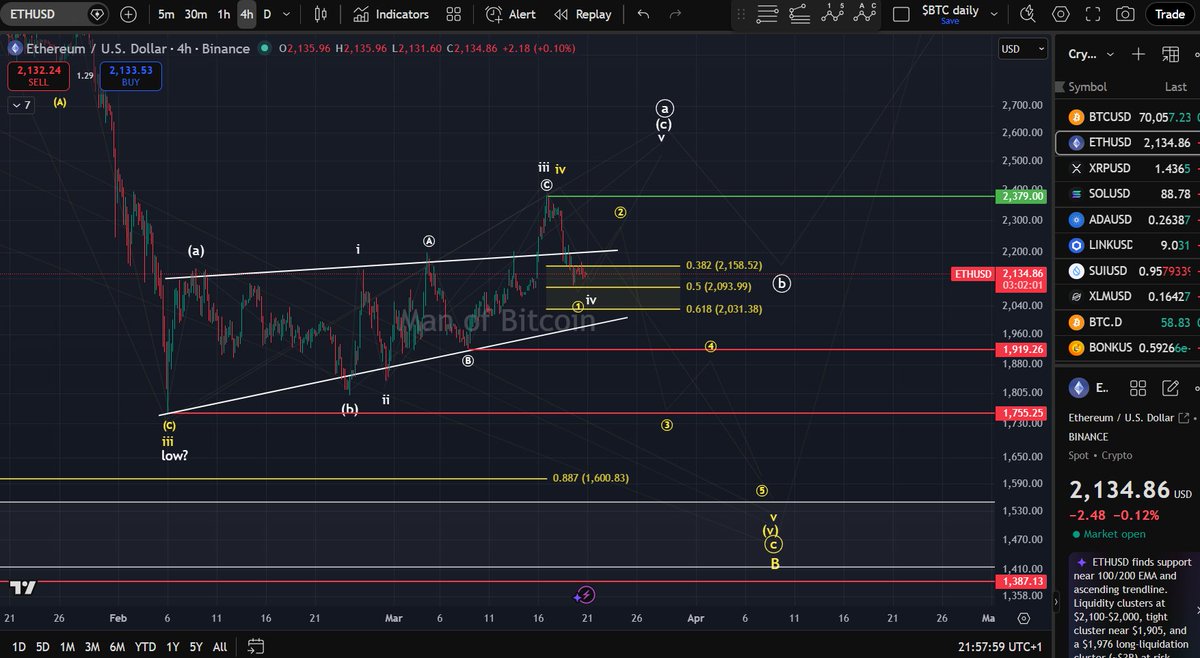Open the USD currency dropdown on price axis
Screen dimensions: 1200x658
pos(1022,49)
